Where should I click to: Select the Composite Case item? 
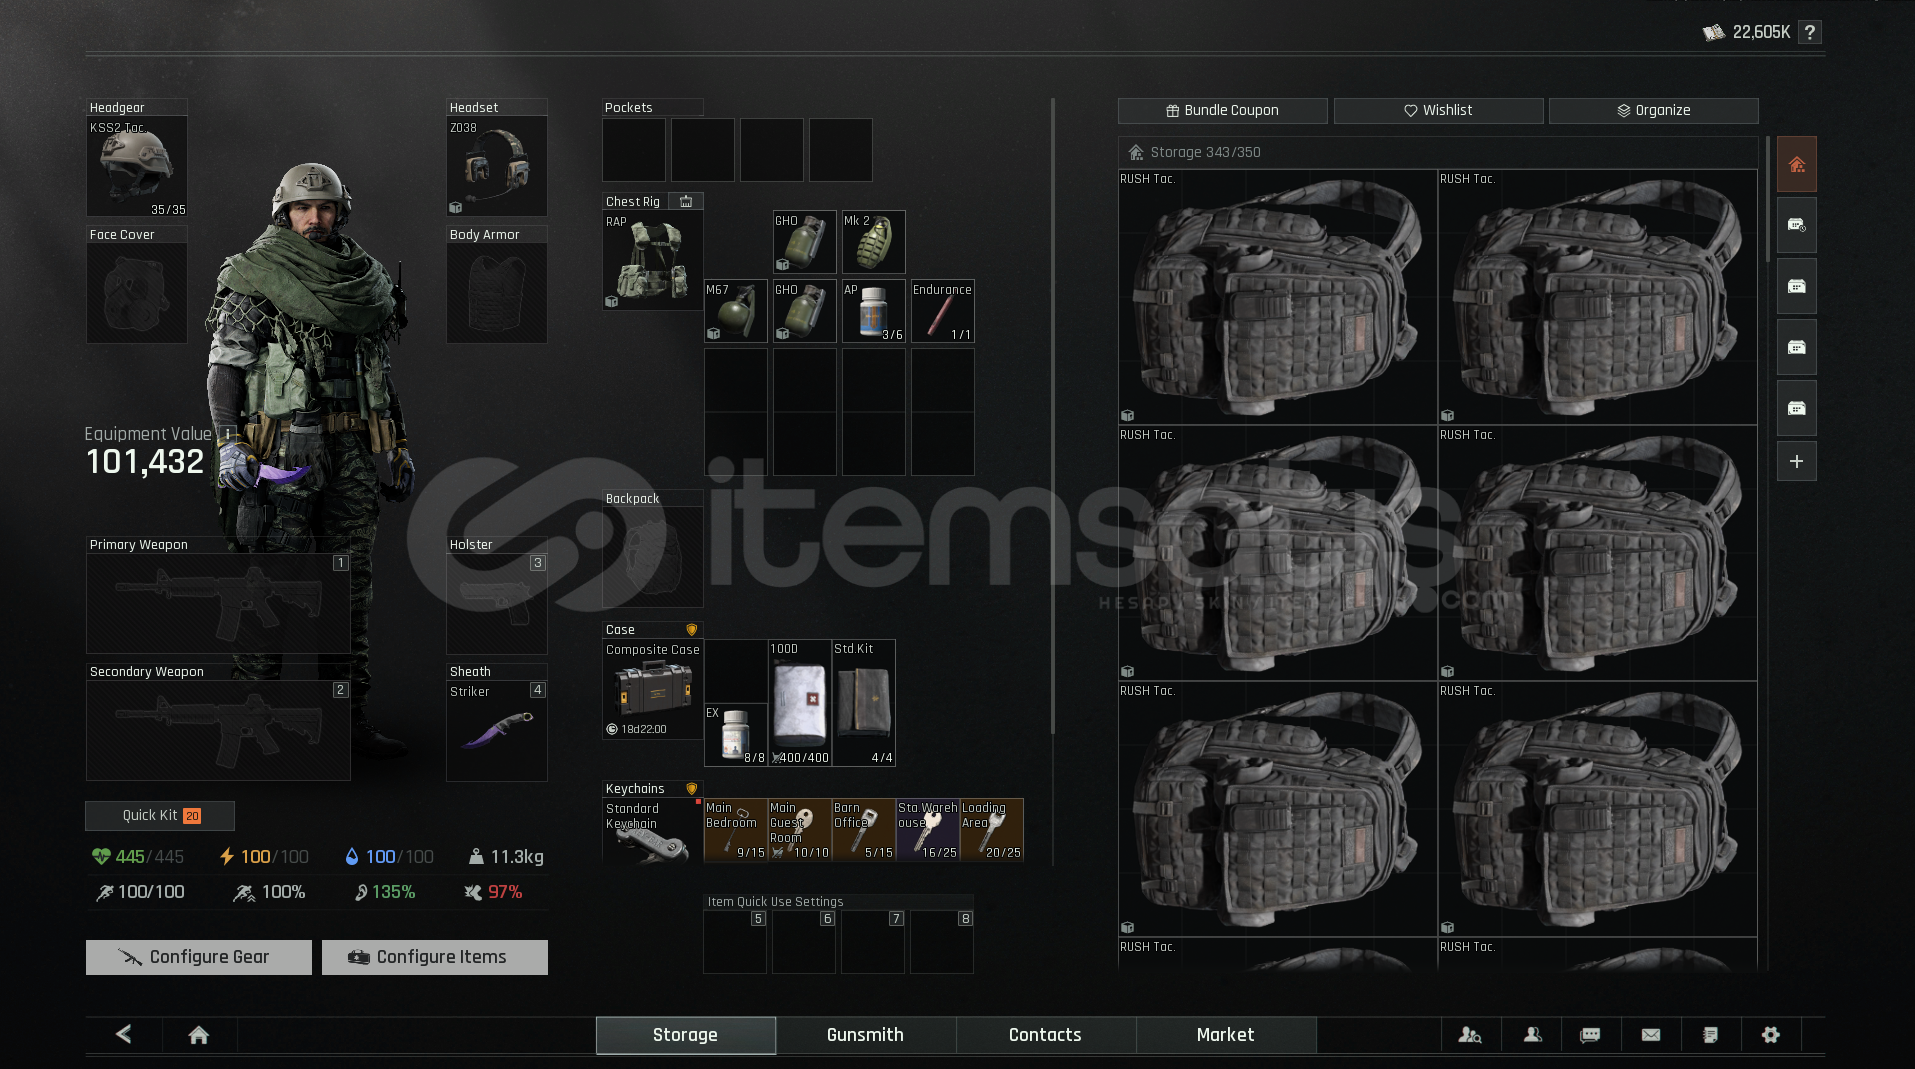tap(653, 690)
